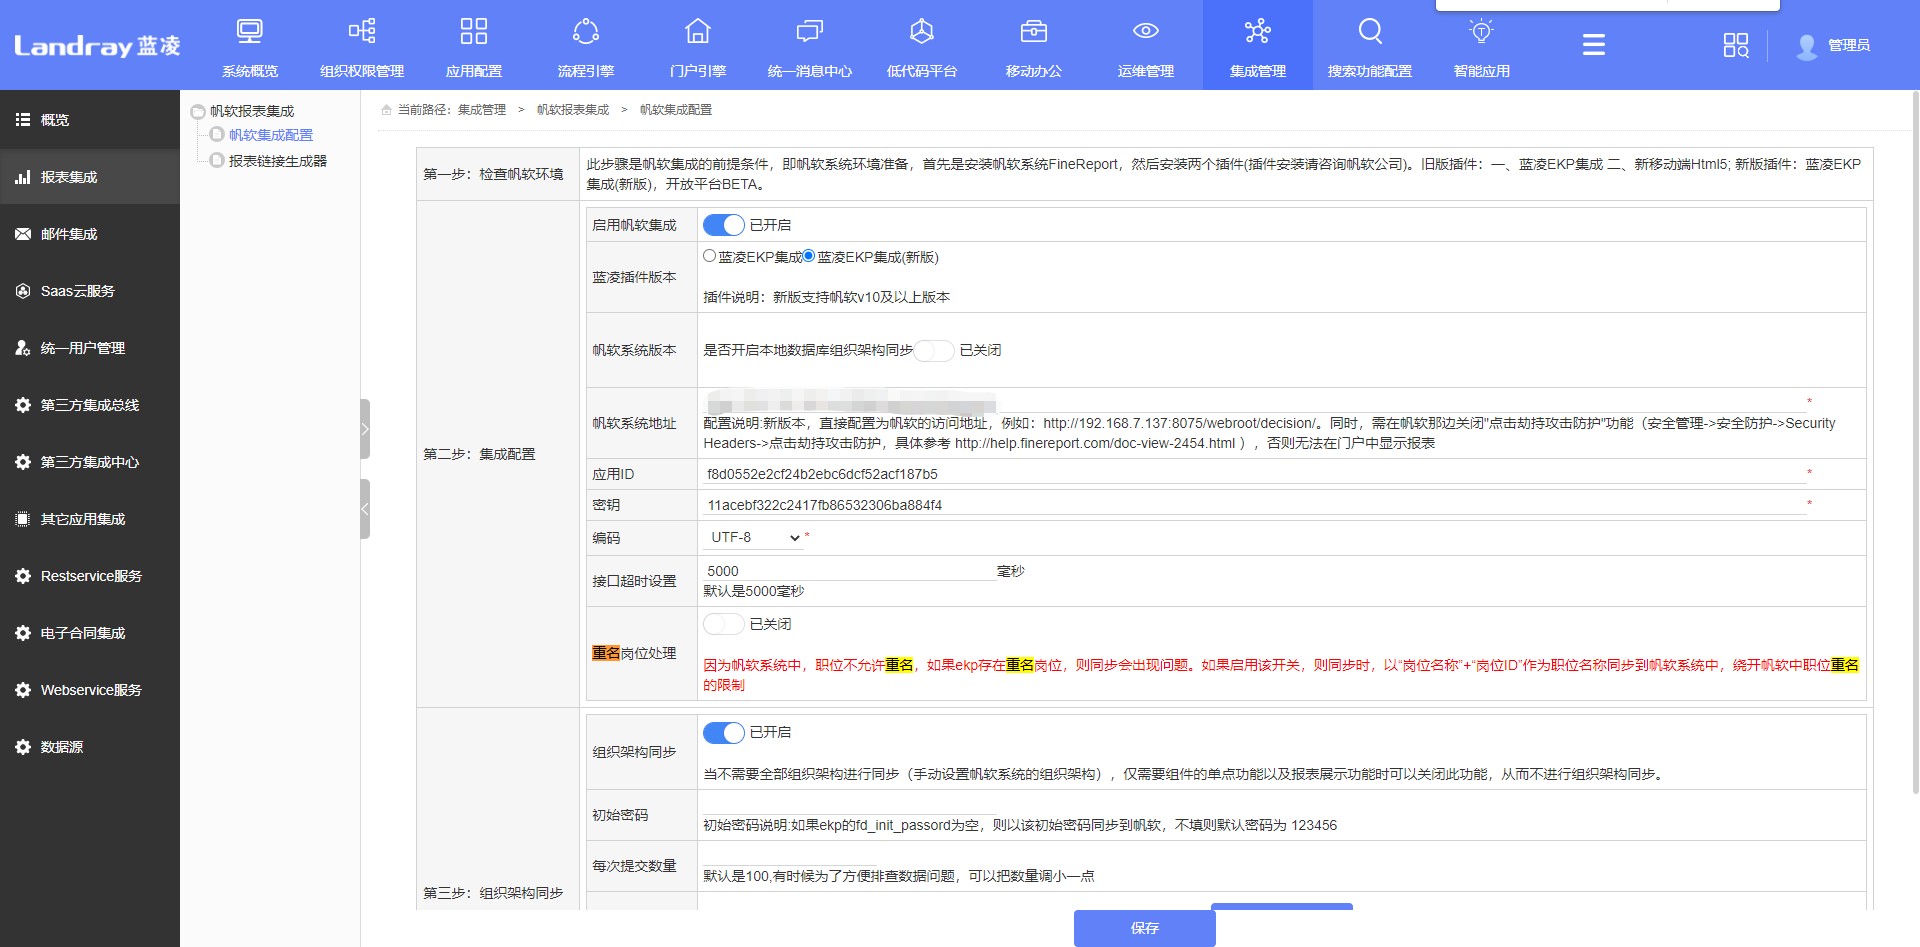
Task: Click 移动办公 briefcase icon
Action: pyautogui.click(x=1034, y=31)
